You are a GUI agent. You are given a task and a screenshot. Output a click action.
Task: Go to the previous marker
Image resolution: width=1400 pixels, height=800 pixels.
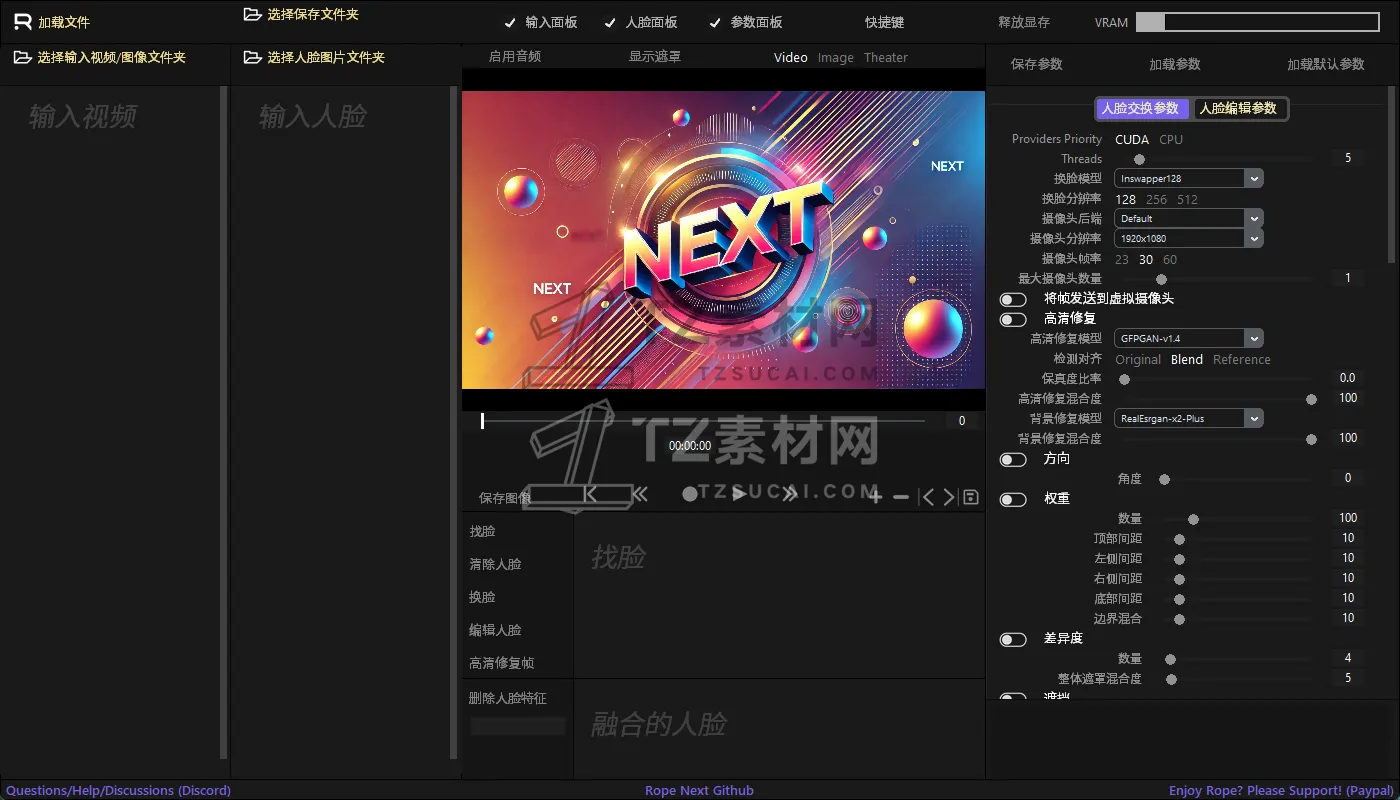point(927,496)
